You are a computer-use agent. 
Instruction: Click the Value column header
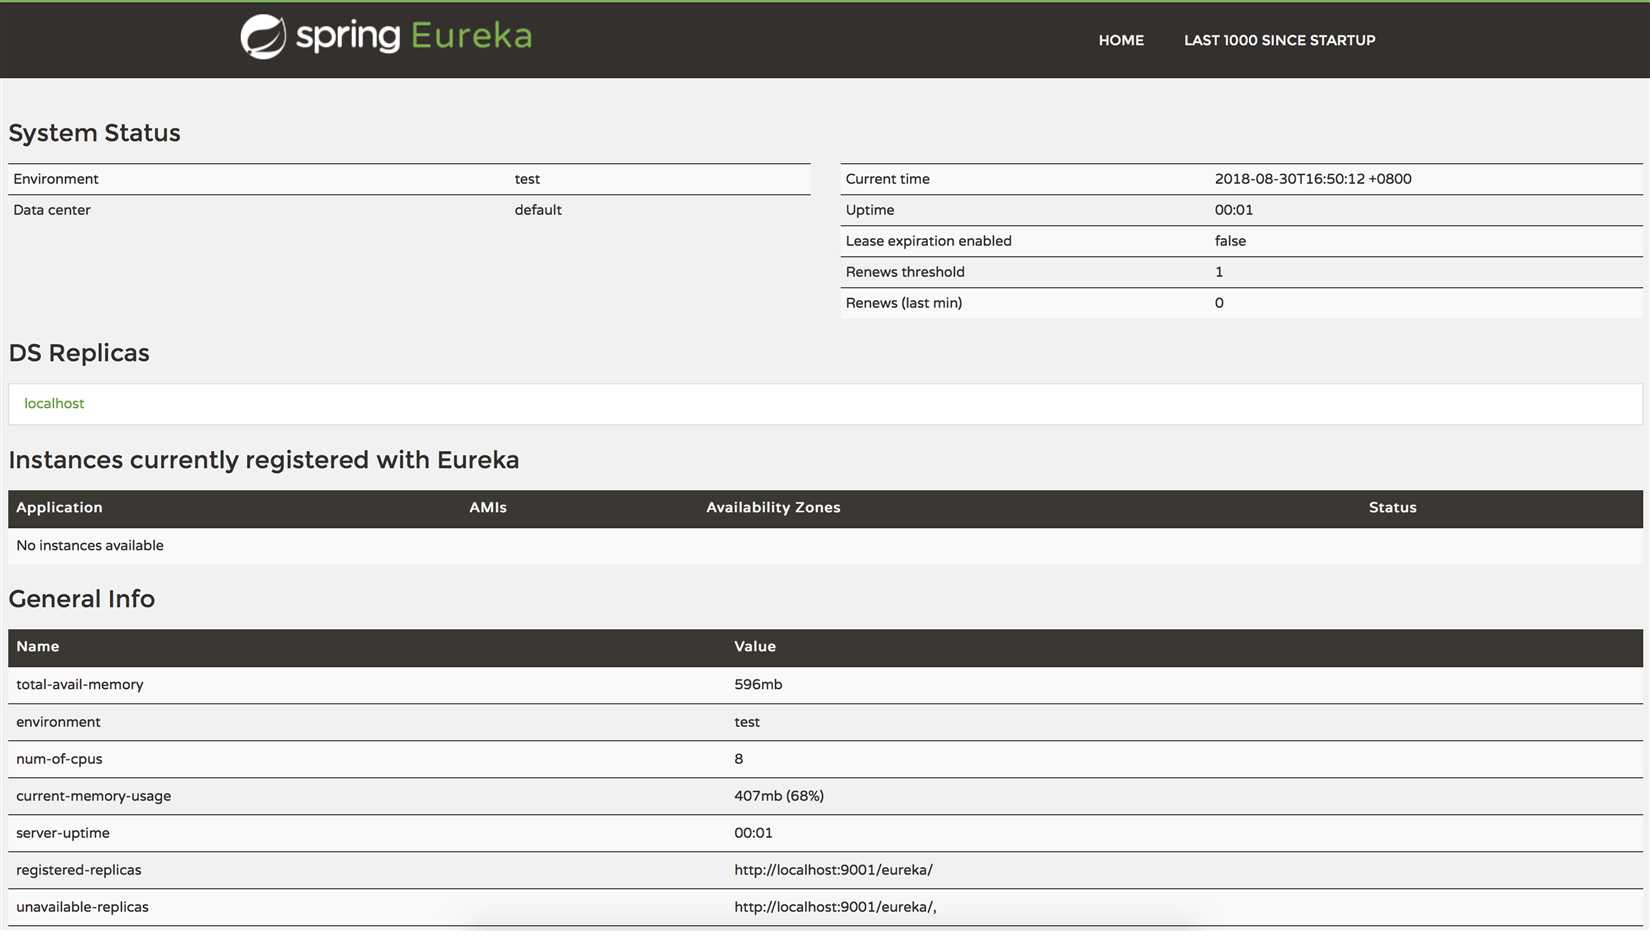(755, 646)
